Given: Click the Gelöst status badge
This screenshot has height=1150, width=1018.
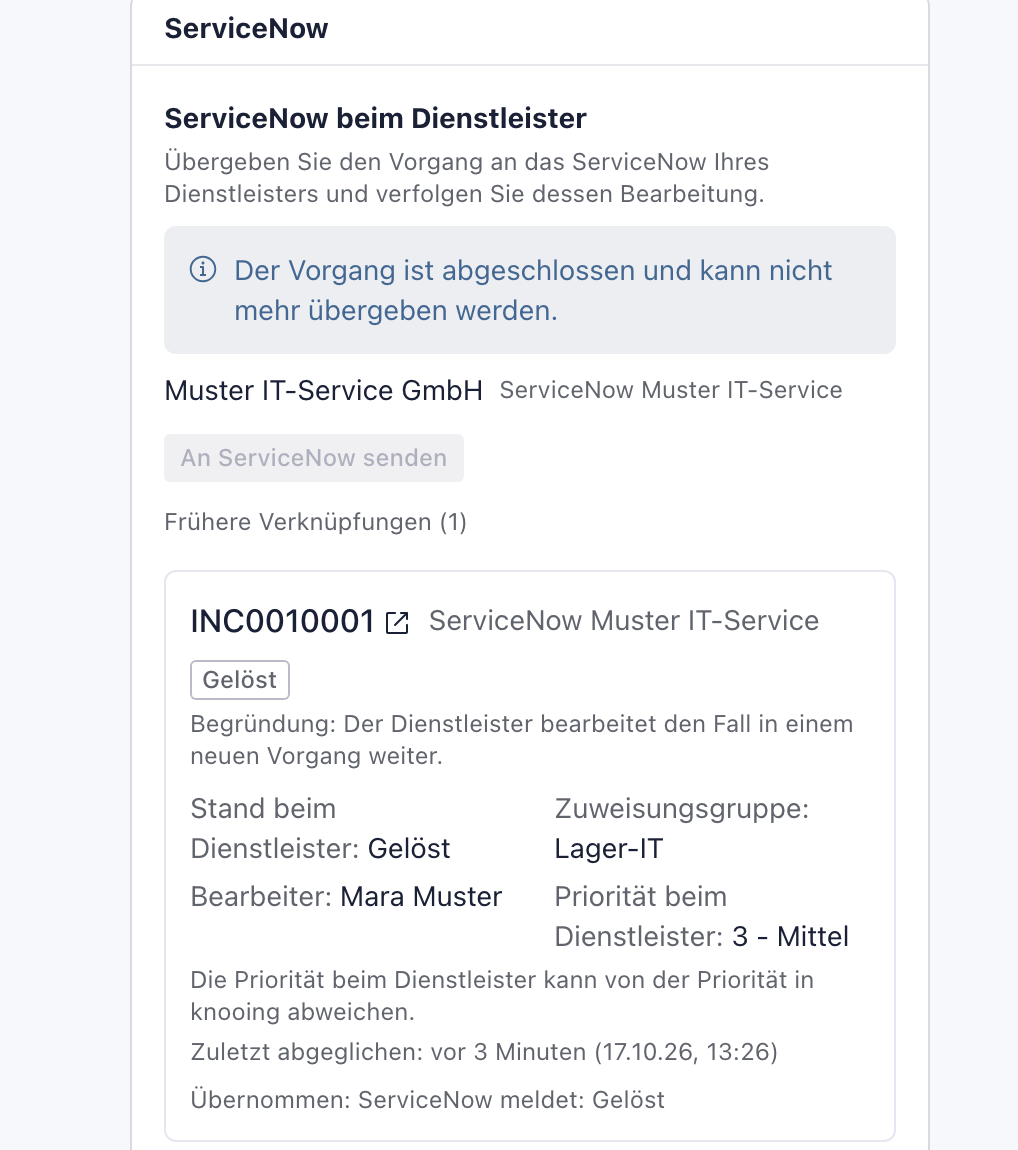Looking at the screenshot, I should 240,680.
